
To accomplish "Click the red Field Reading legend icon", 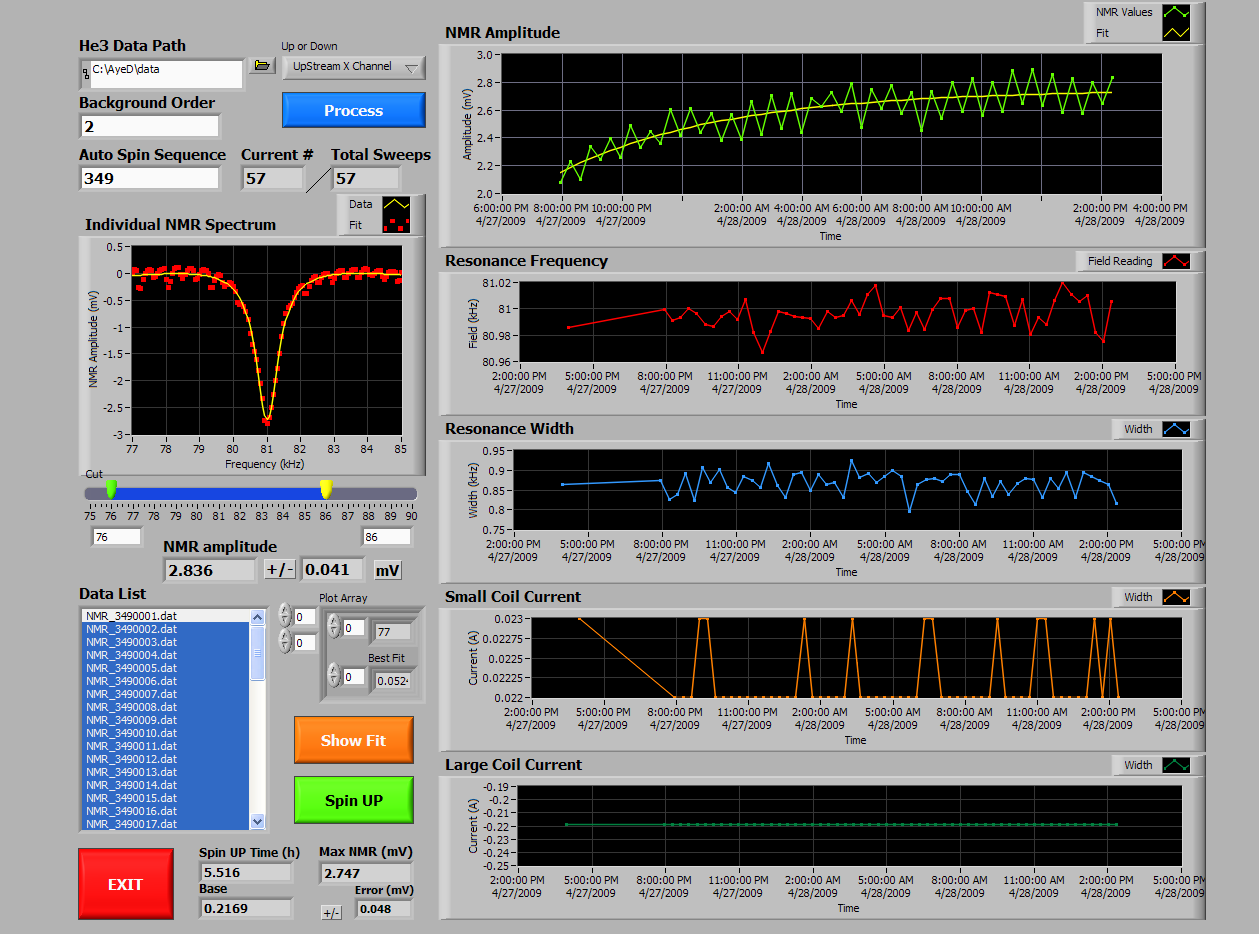I will [1176, 261].
